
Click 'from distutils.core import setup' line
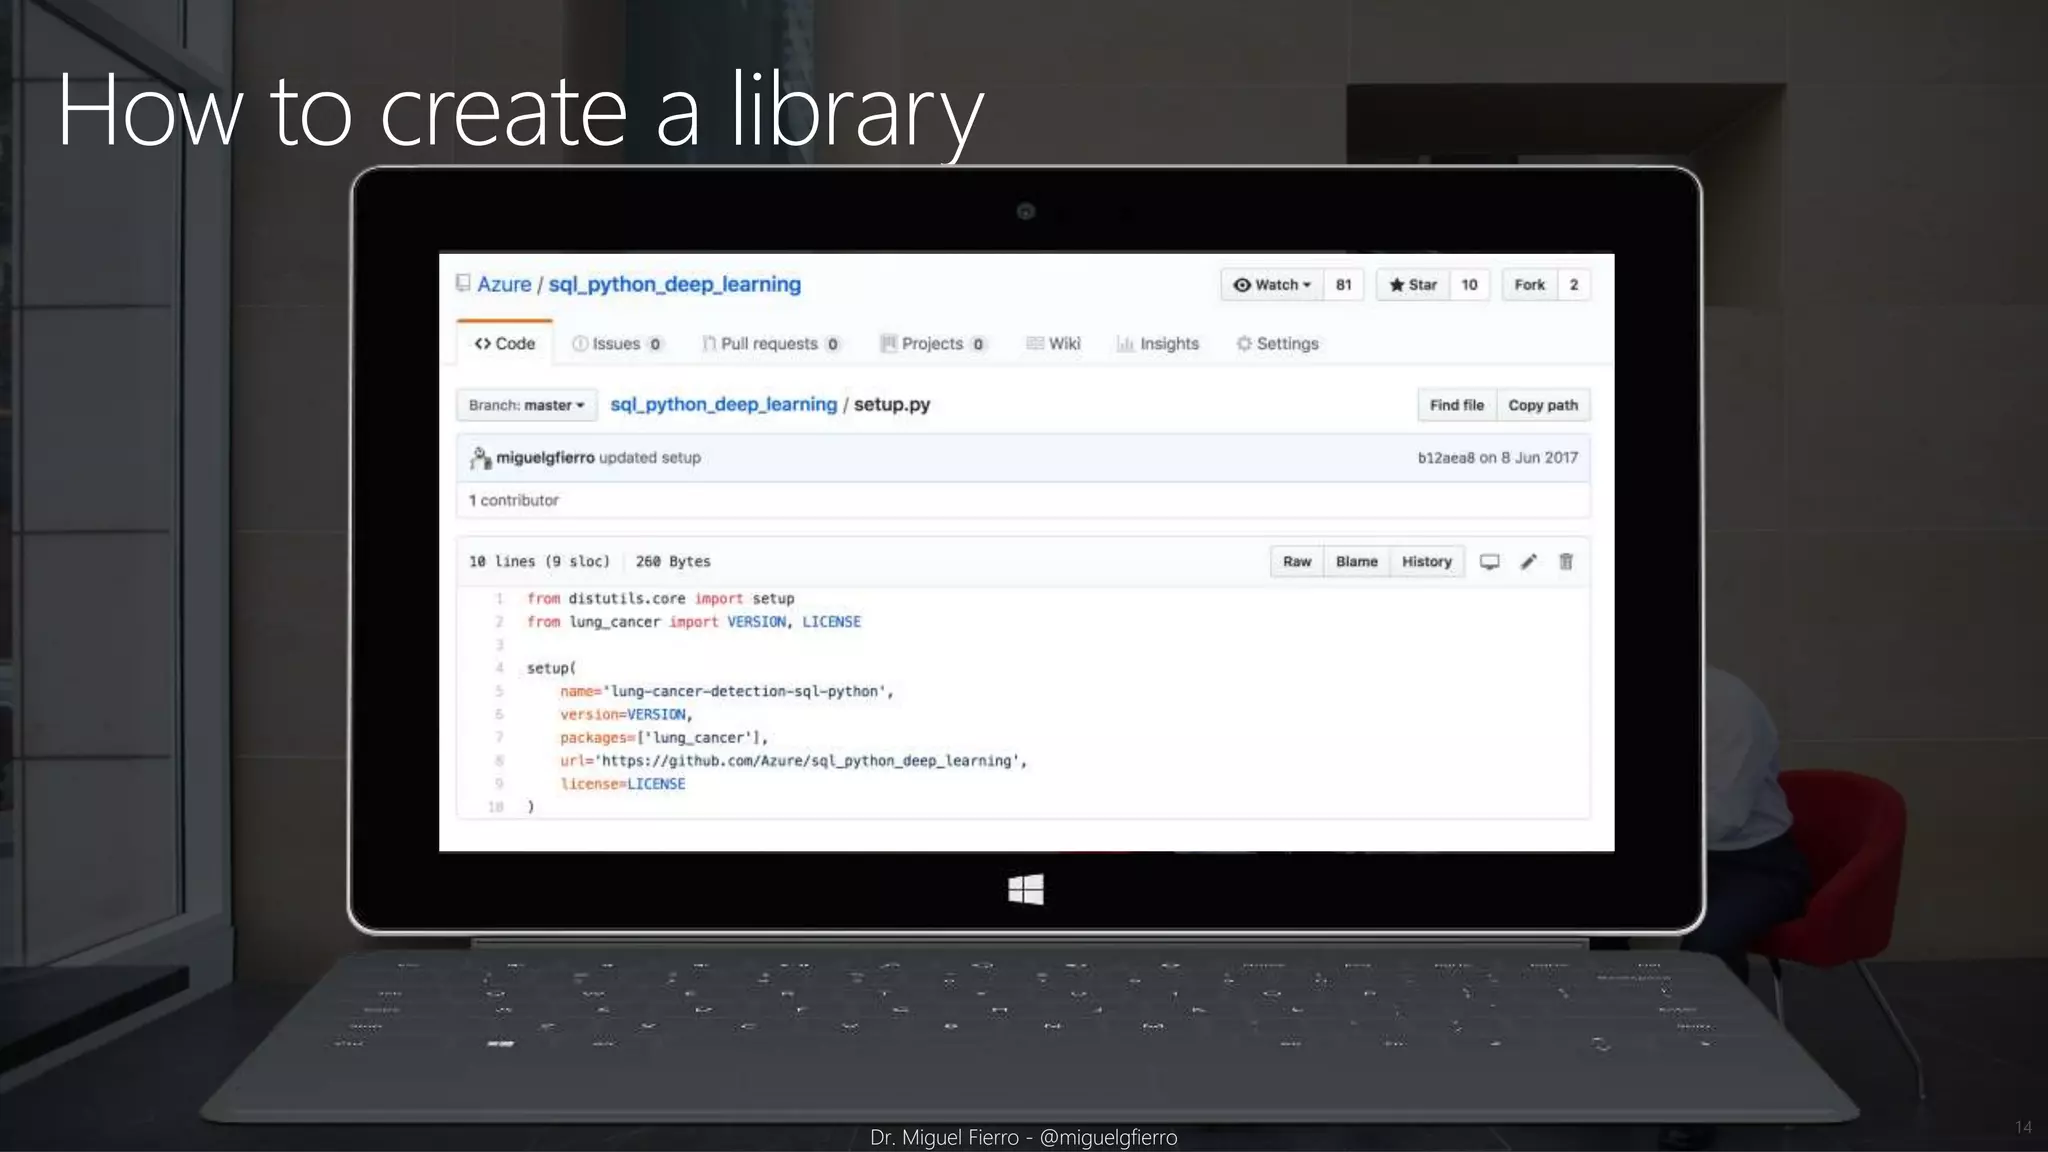tap(661, 598)
